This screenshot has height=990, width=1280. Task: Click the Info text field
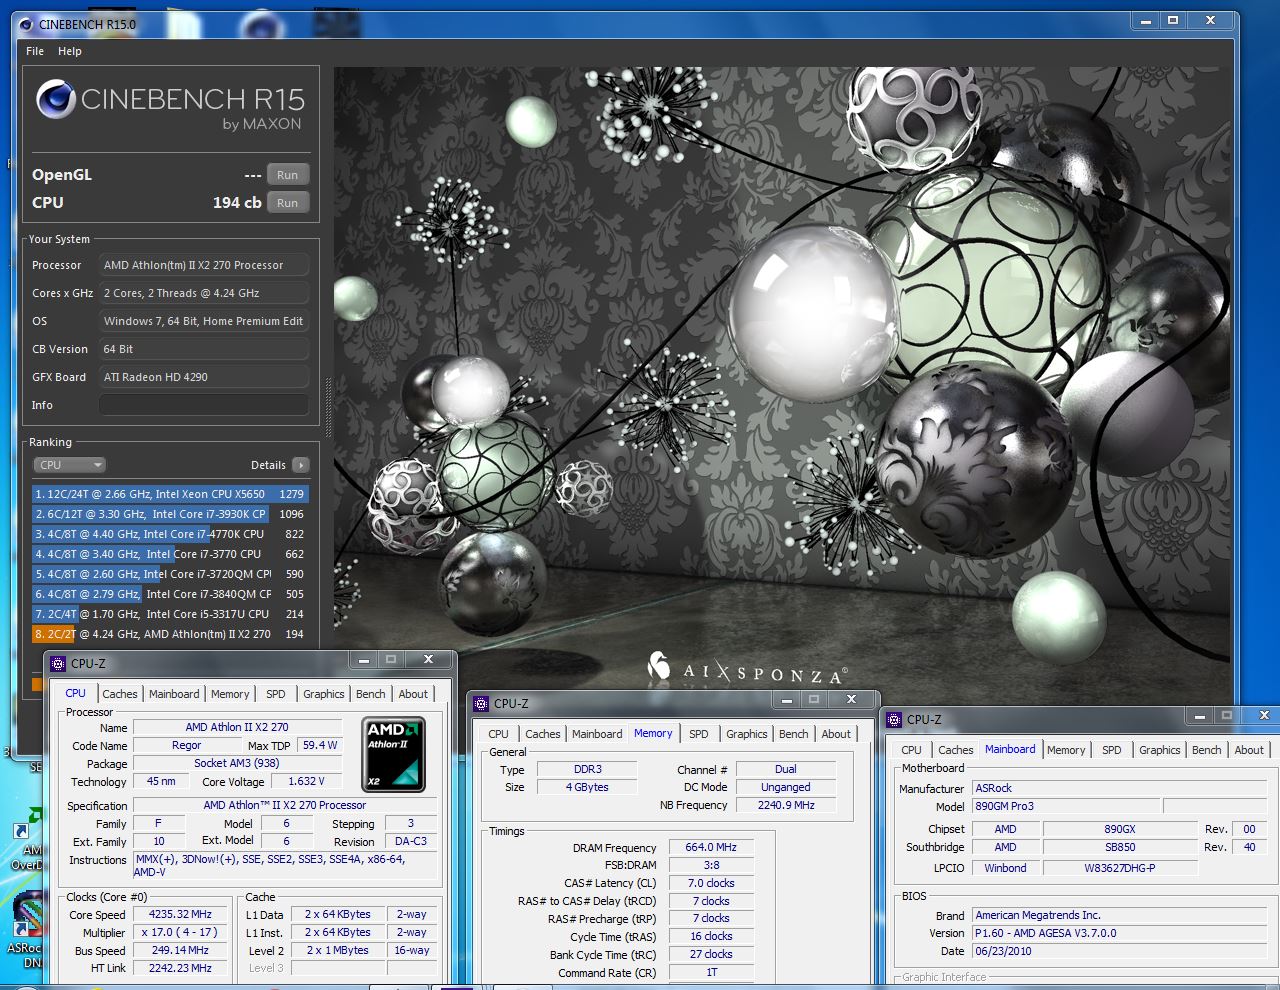(204, 405)
